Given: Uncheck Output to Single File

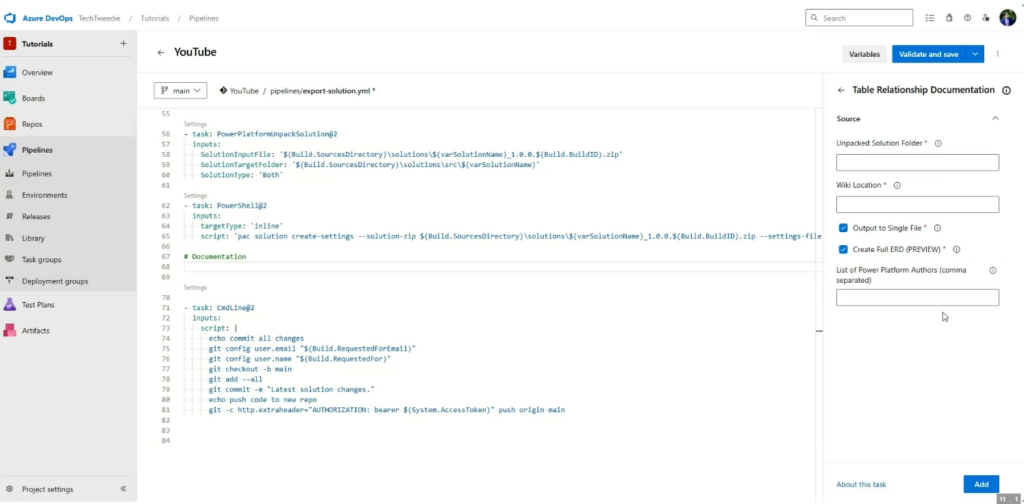Looking at the screenshot, I should click(x=843, y=228).
